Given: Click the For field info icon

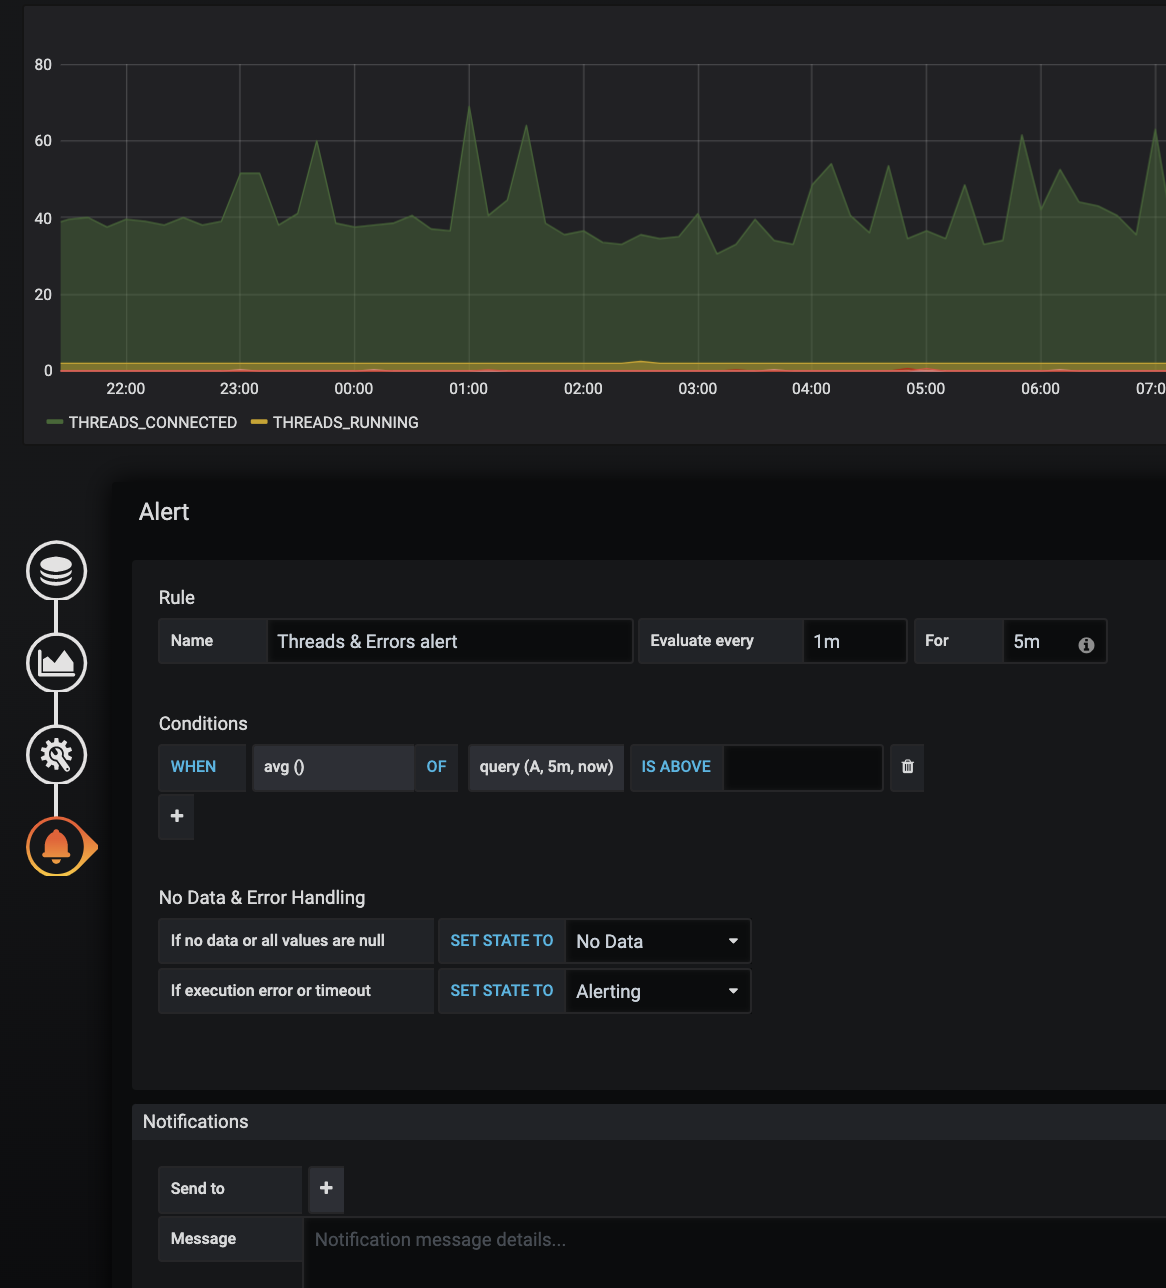Looking at the screenshot, I should (x=1086, y=646).
